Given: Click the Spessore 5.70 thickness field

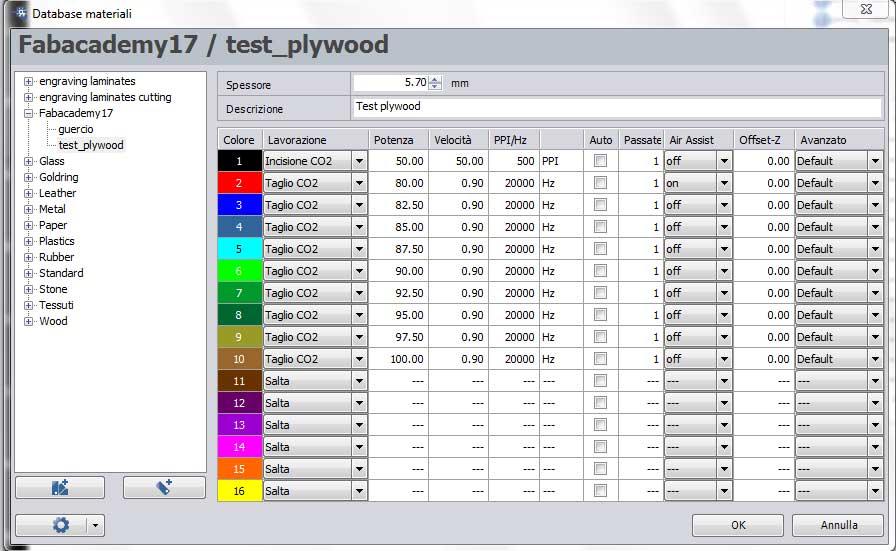Looking at the screenshot, I should click(x=391, y=83).
